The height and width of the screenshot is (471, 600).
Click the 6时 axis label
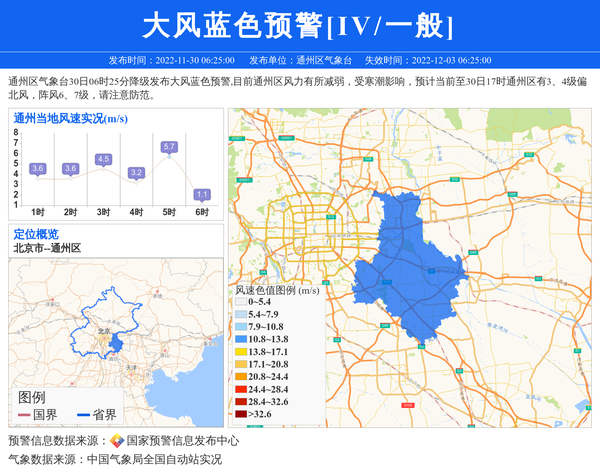[202, 212]
